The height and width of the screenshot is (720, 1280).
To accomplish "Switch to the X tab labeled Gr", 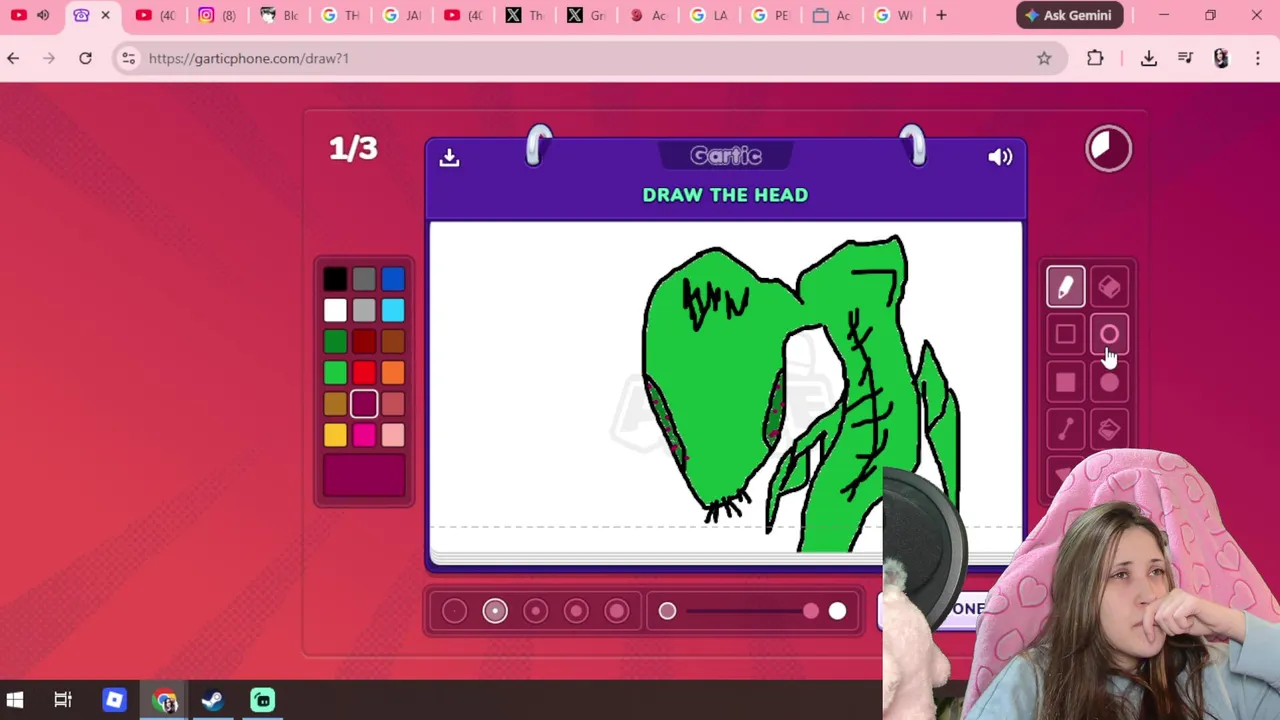I will [x=587, y=15].
